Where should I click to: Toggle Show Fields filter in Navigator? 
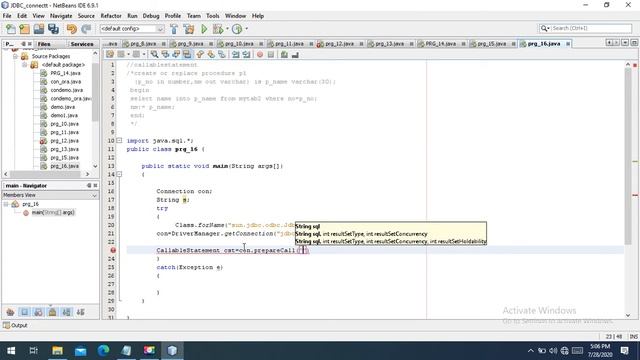pos(24,312)
